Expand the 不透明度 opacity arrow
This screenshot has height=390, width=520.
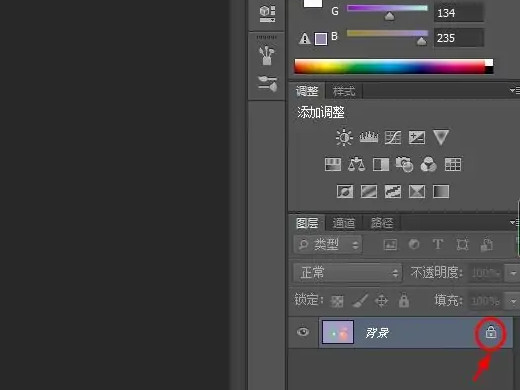click(513, 273)
